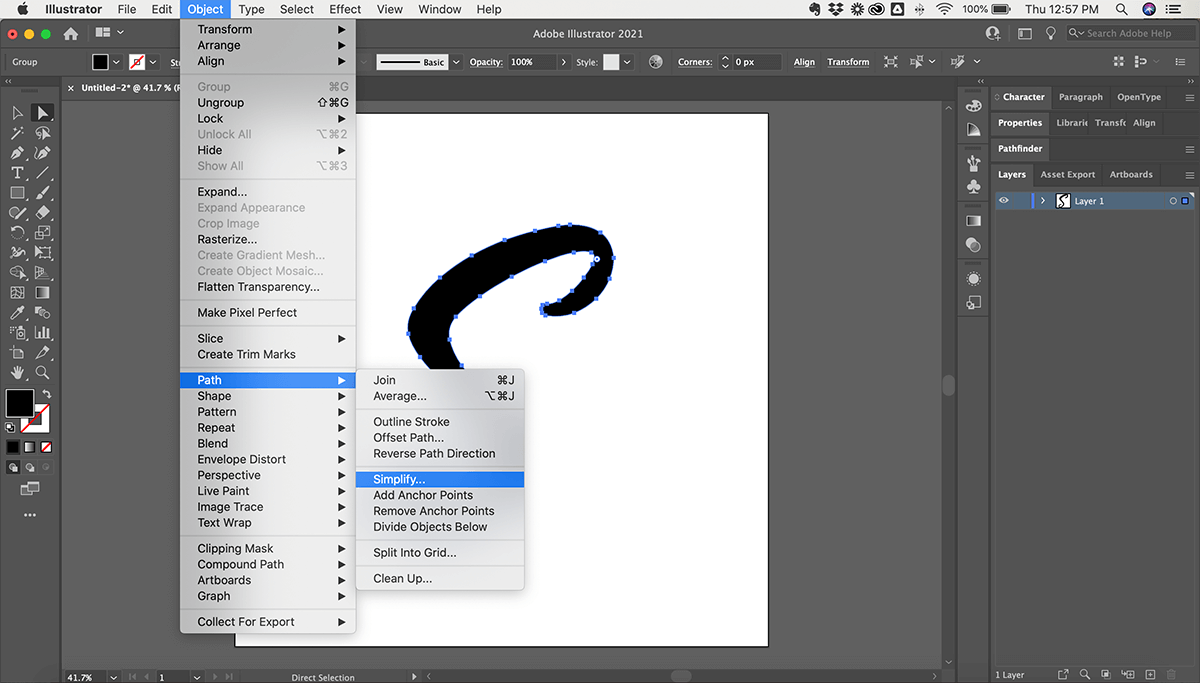Open the Layers panel options menu
1200x683 pixels.
1189,175
